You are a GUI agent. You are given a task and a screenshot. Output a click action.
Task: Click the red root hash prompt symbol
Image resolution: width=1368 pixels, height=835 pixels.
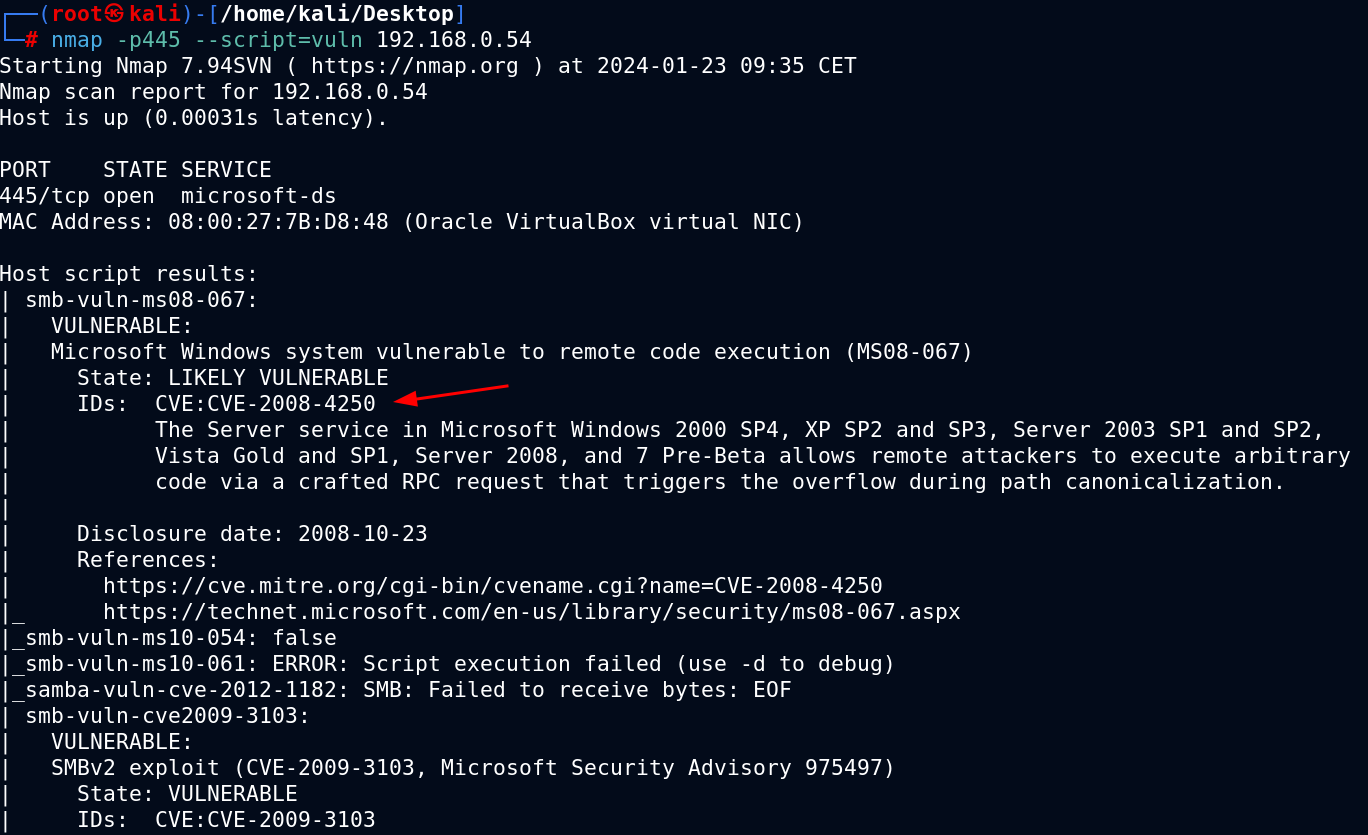(32, 40)
